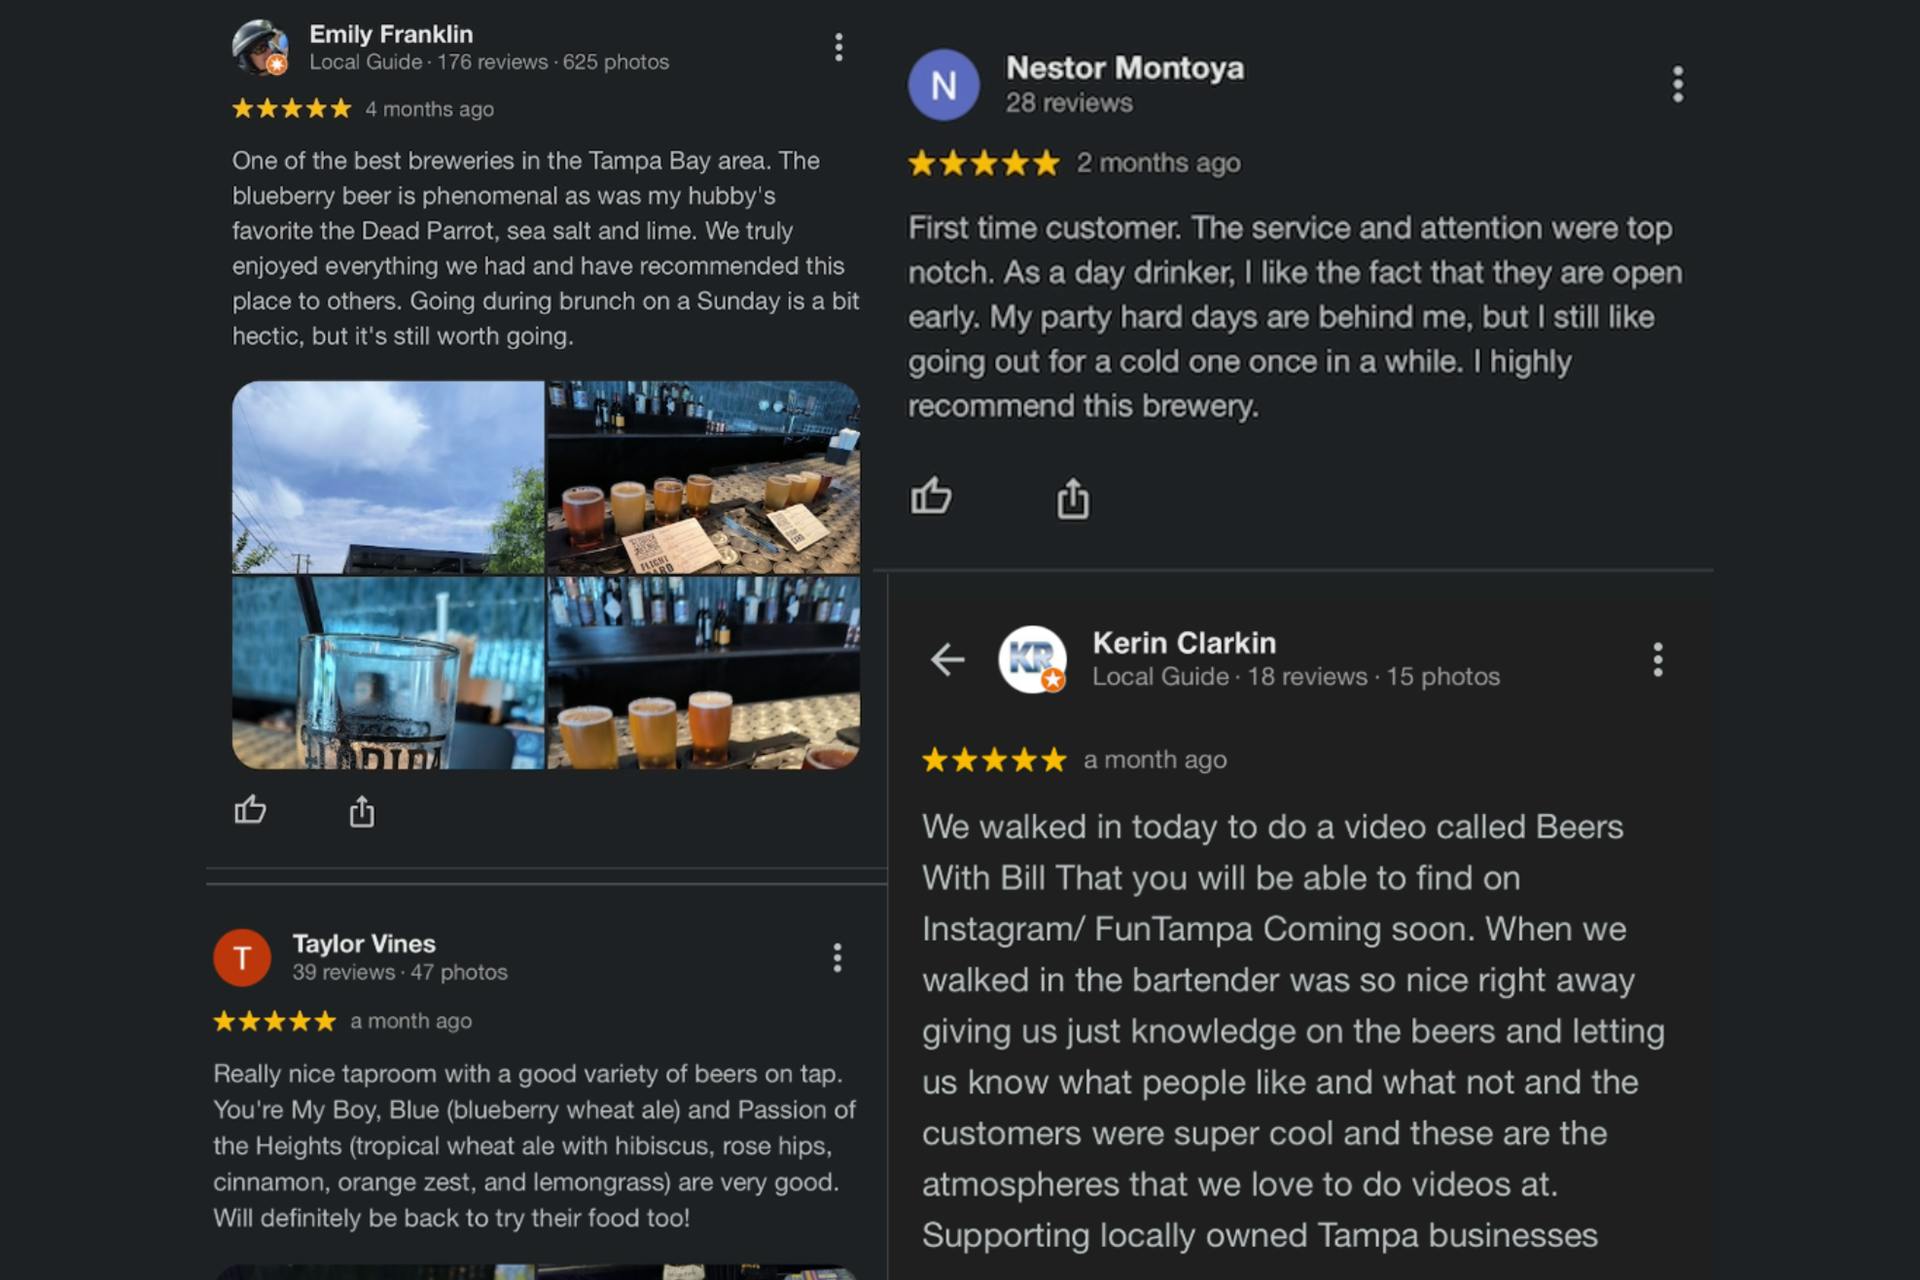Open Emily Franklin's reviewer name link
The height and width of the screenshot is (1280, 1920).
click(x=391, y=34)
